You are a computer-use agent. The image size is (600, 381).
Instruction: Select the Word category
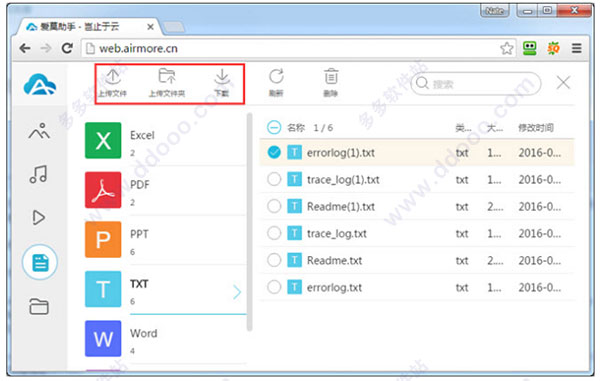[x=165, y=339]
